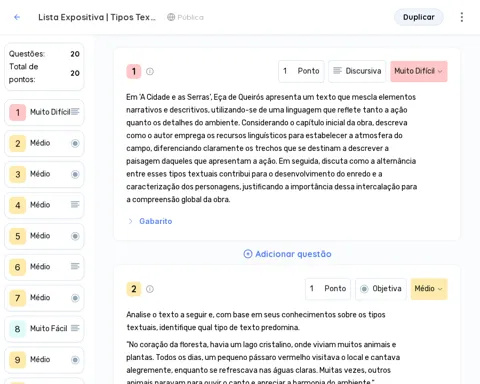Click the yellow number 3 badge in sidebar
This screenshot has width=480, height=384.
(x=18, y=174)
